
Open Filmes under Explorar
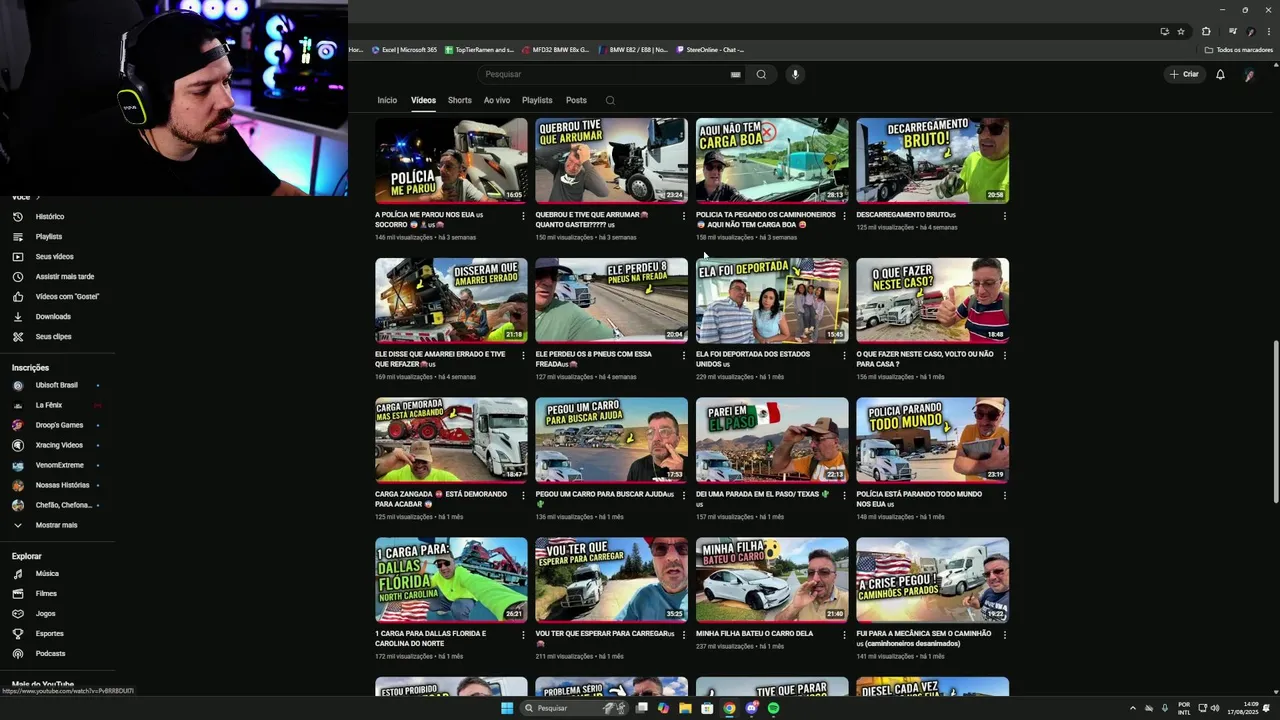(46, 594)
